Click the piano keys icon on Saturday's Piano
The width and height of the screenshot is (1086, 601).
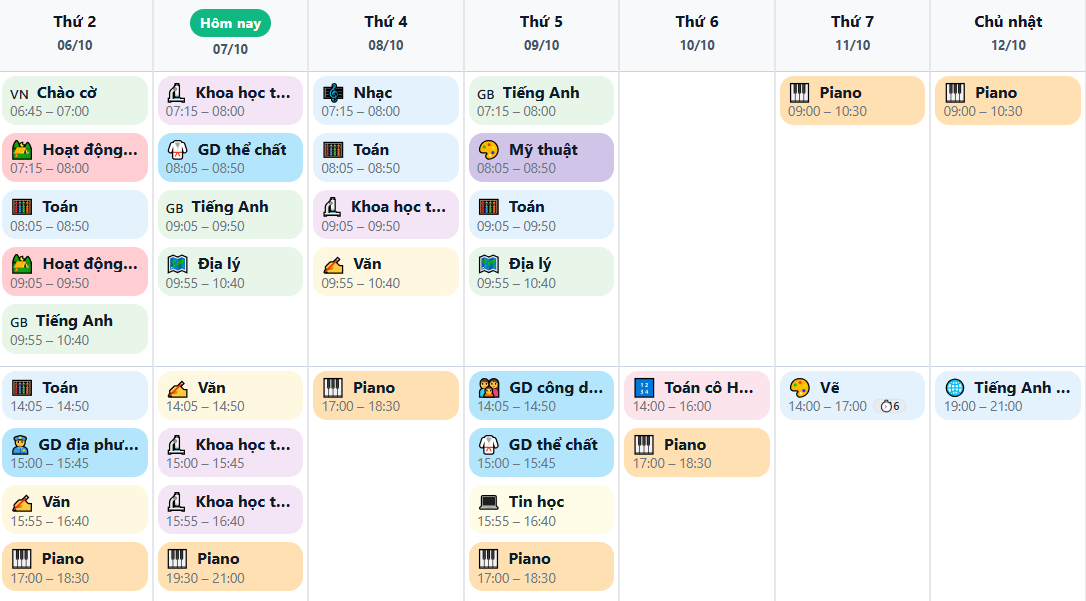pos(799,93)
